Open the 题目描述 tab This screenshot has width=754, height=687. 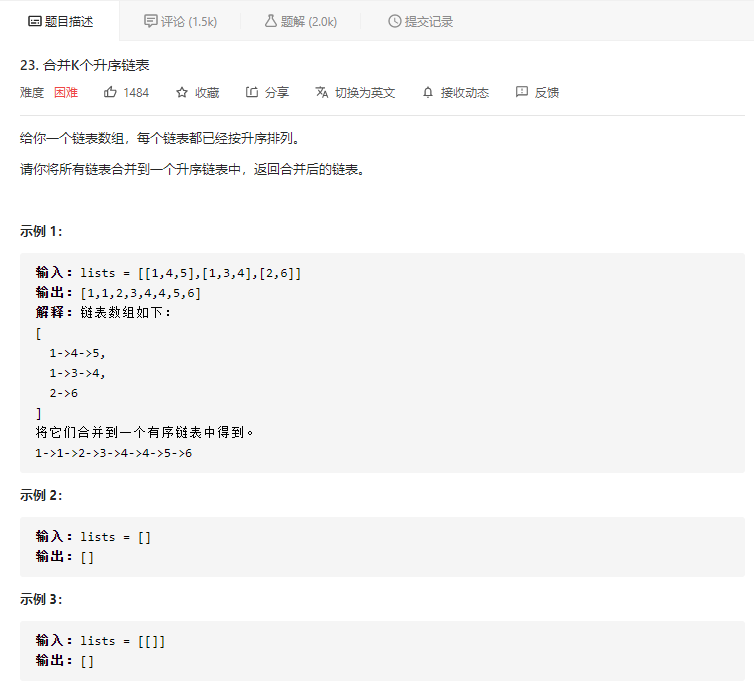click(60, 21)
